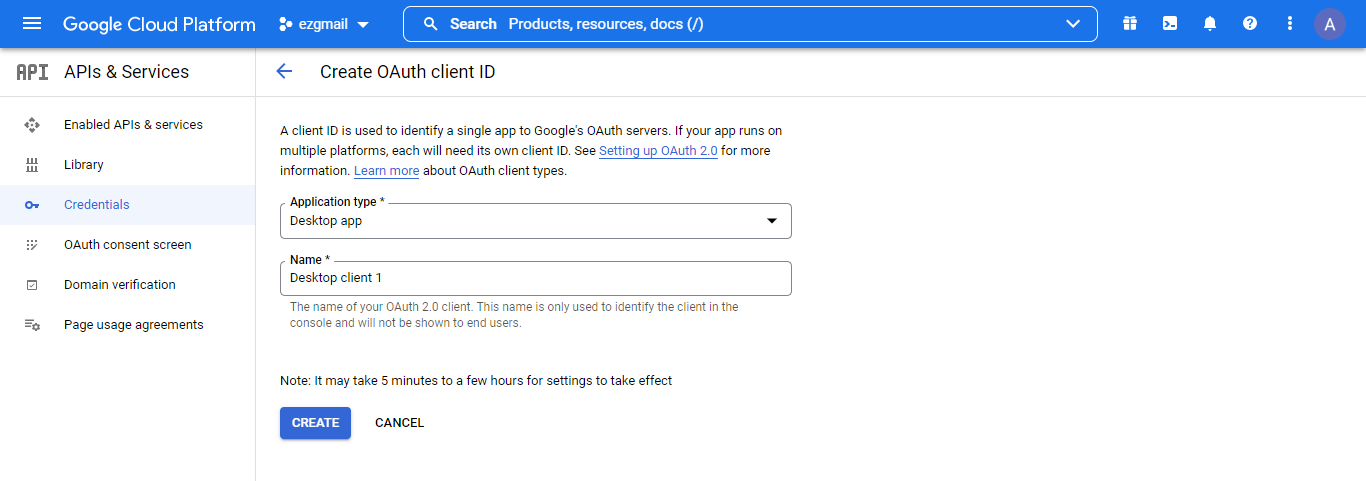Click the API logo icon in sidebar
The height and width of the screenshot is (481, 1366).
pos(32,72)
